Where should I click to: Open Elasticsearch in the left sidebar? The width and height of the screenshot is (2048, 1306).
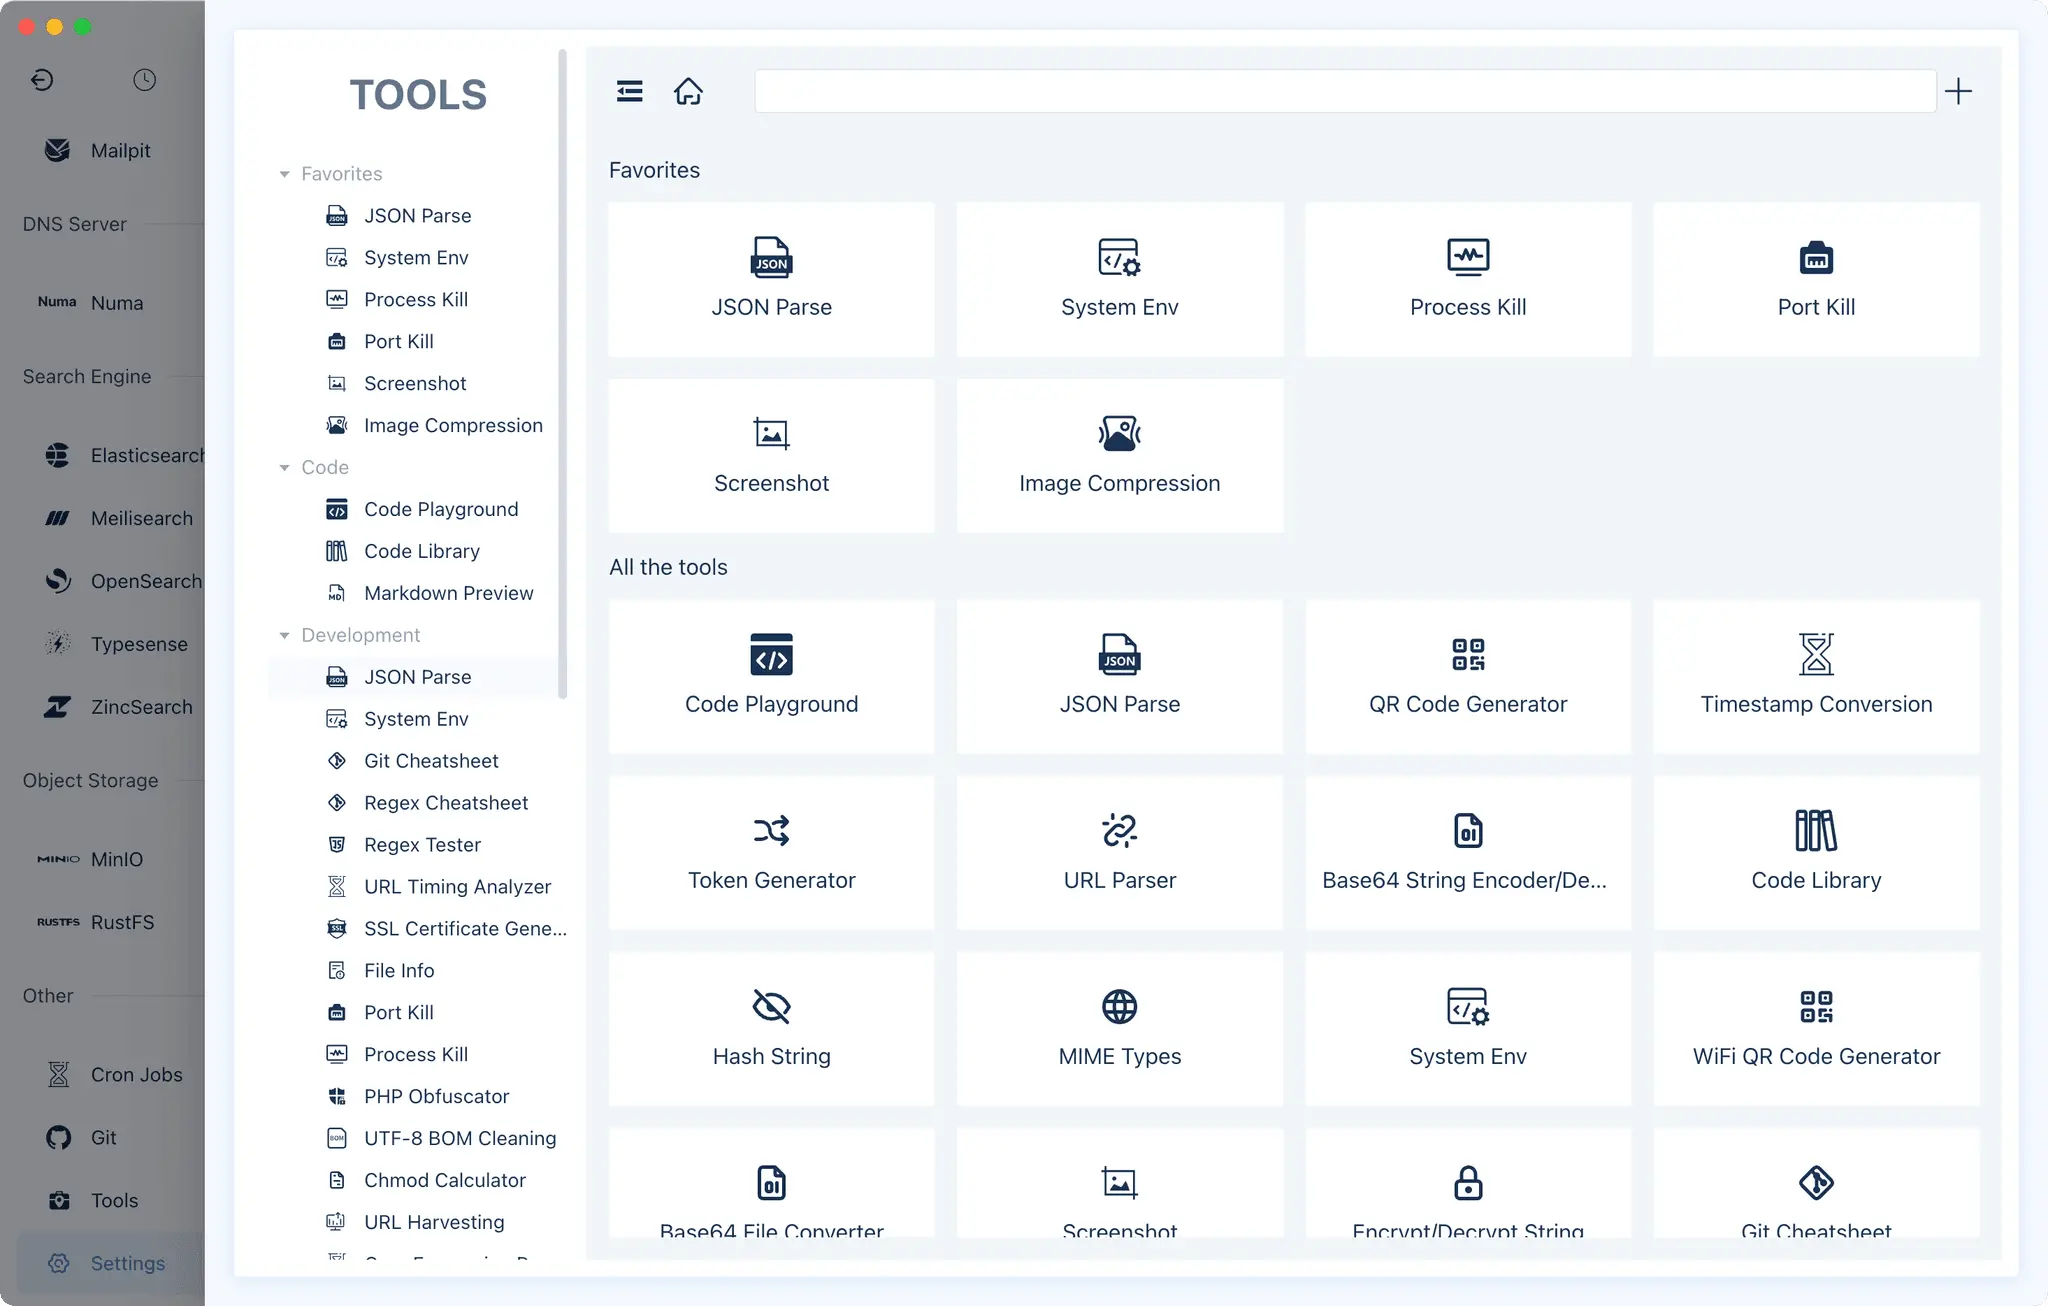tap(124, 455)
